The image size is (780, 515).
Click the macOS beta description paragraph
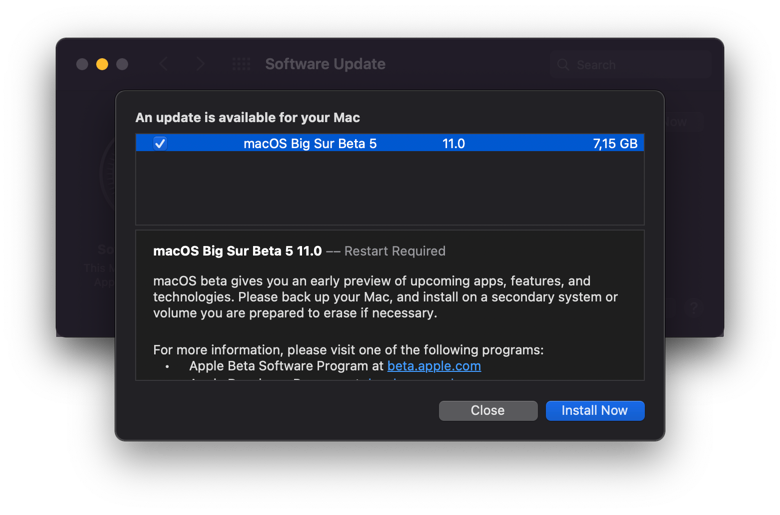click(x=385, y=297)
